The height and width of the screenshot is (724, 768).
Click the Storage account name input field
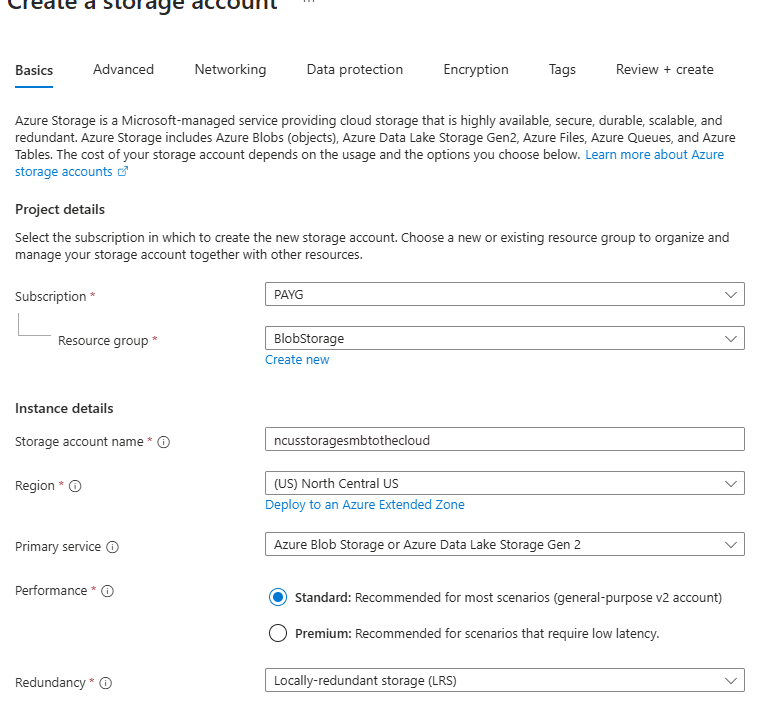coord(504,440)
